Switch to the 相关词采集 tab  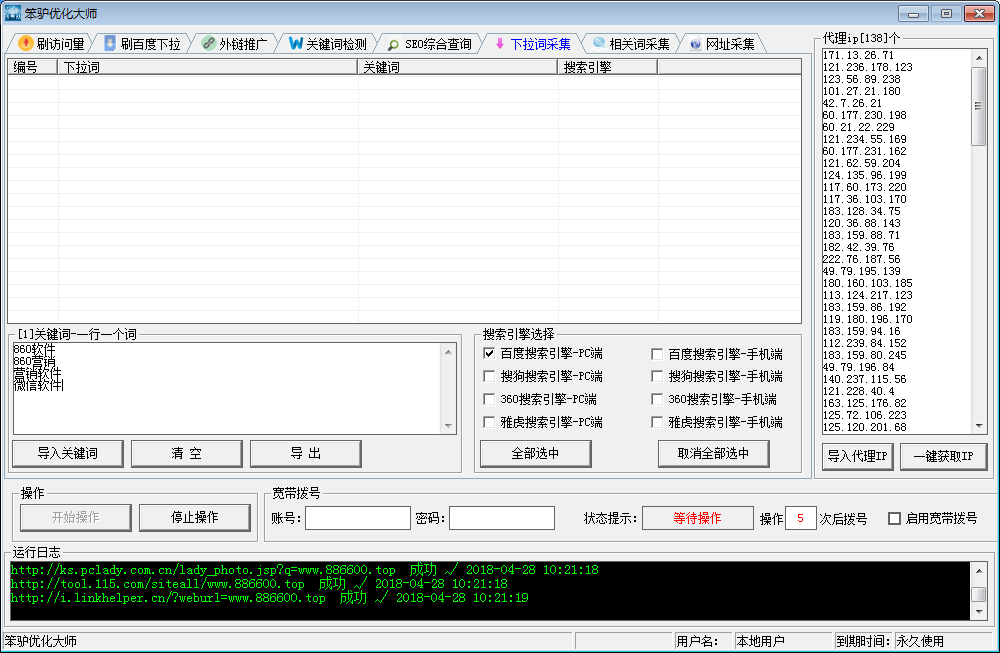(x=632, y=43)
